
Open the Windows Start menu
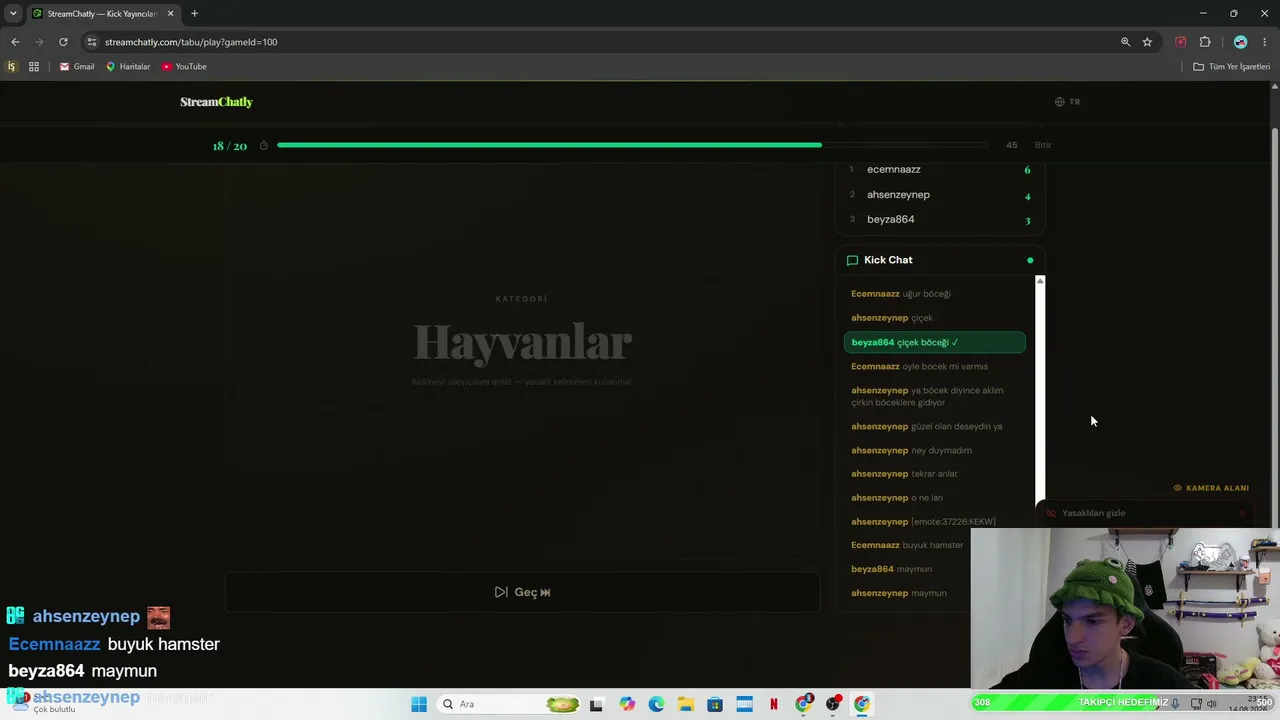pos(419,704)
